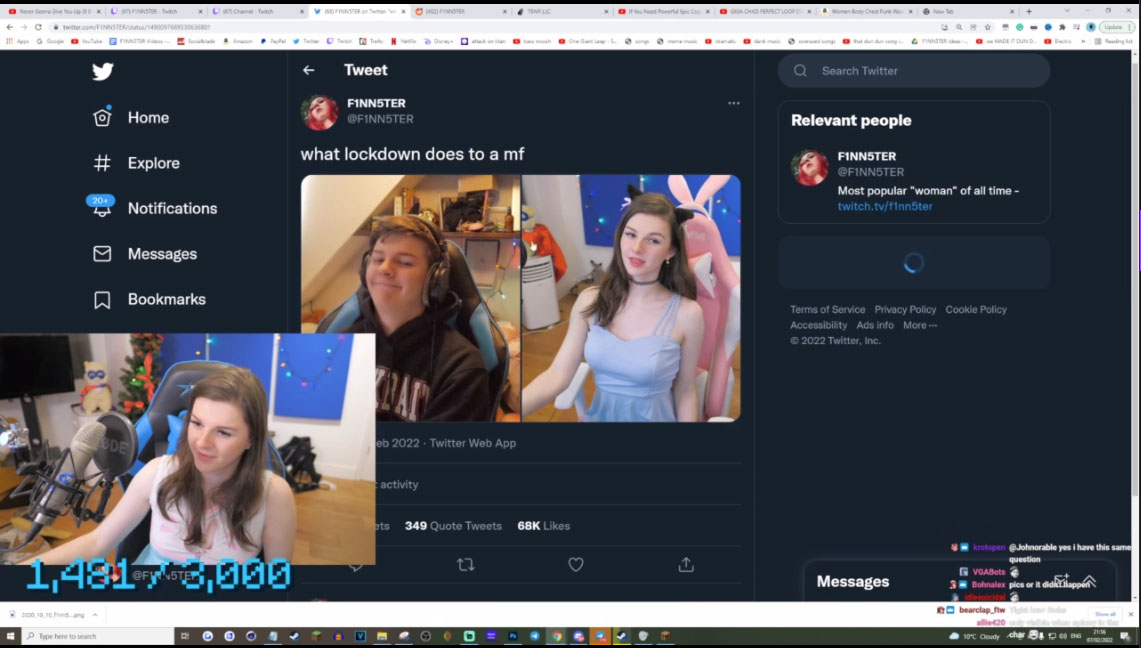Click the Chrome icon in the taskbar
The image size is (1141, 648).
point(557,636)
